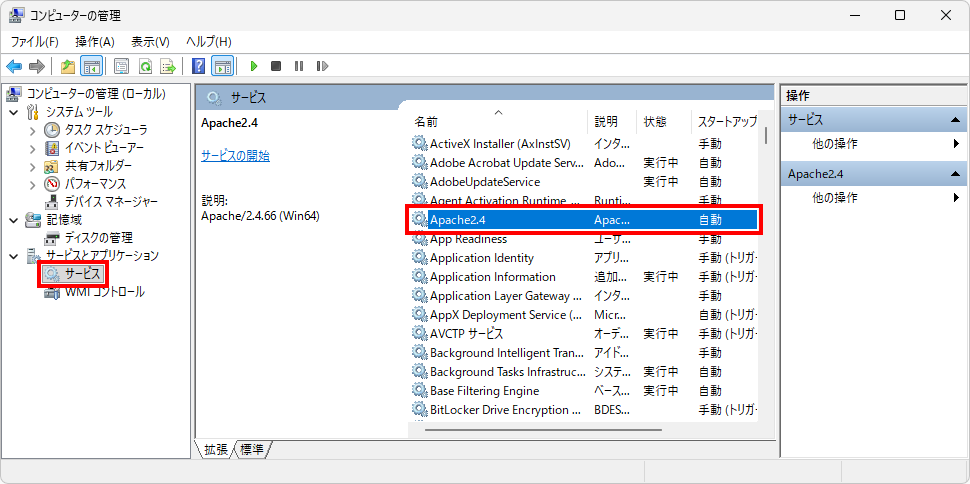970x484 pixels.
Task: Select the Application Layer Gateway service
Action: (584, 296)
